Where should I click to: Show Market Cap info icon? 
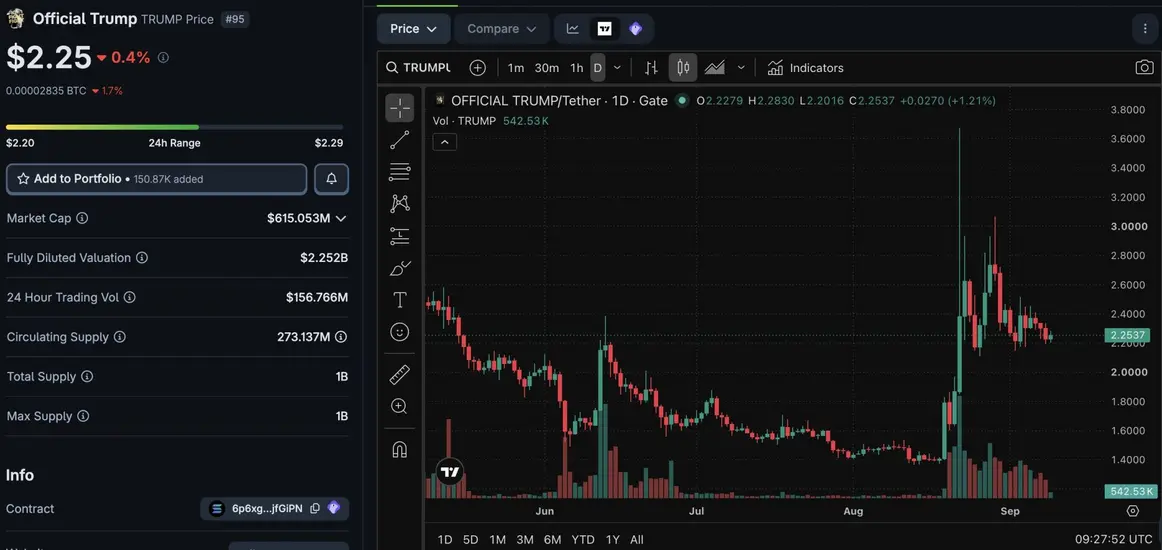(82, 218)
